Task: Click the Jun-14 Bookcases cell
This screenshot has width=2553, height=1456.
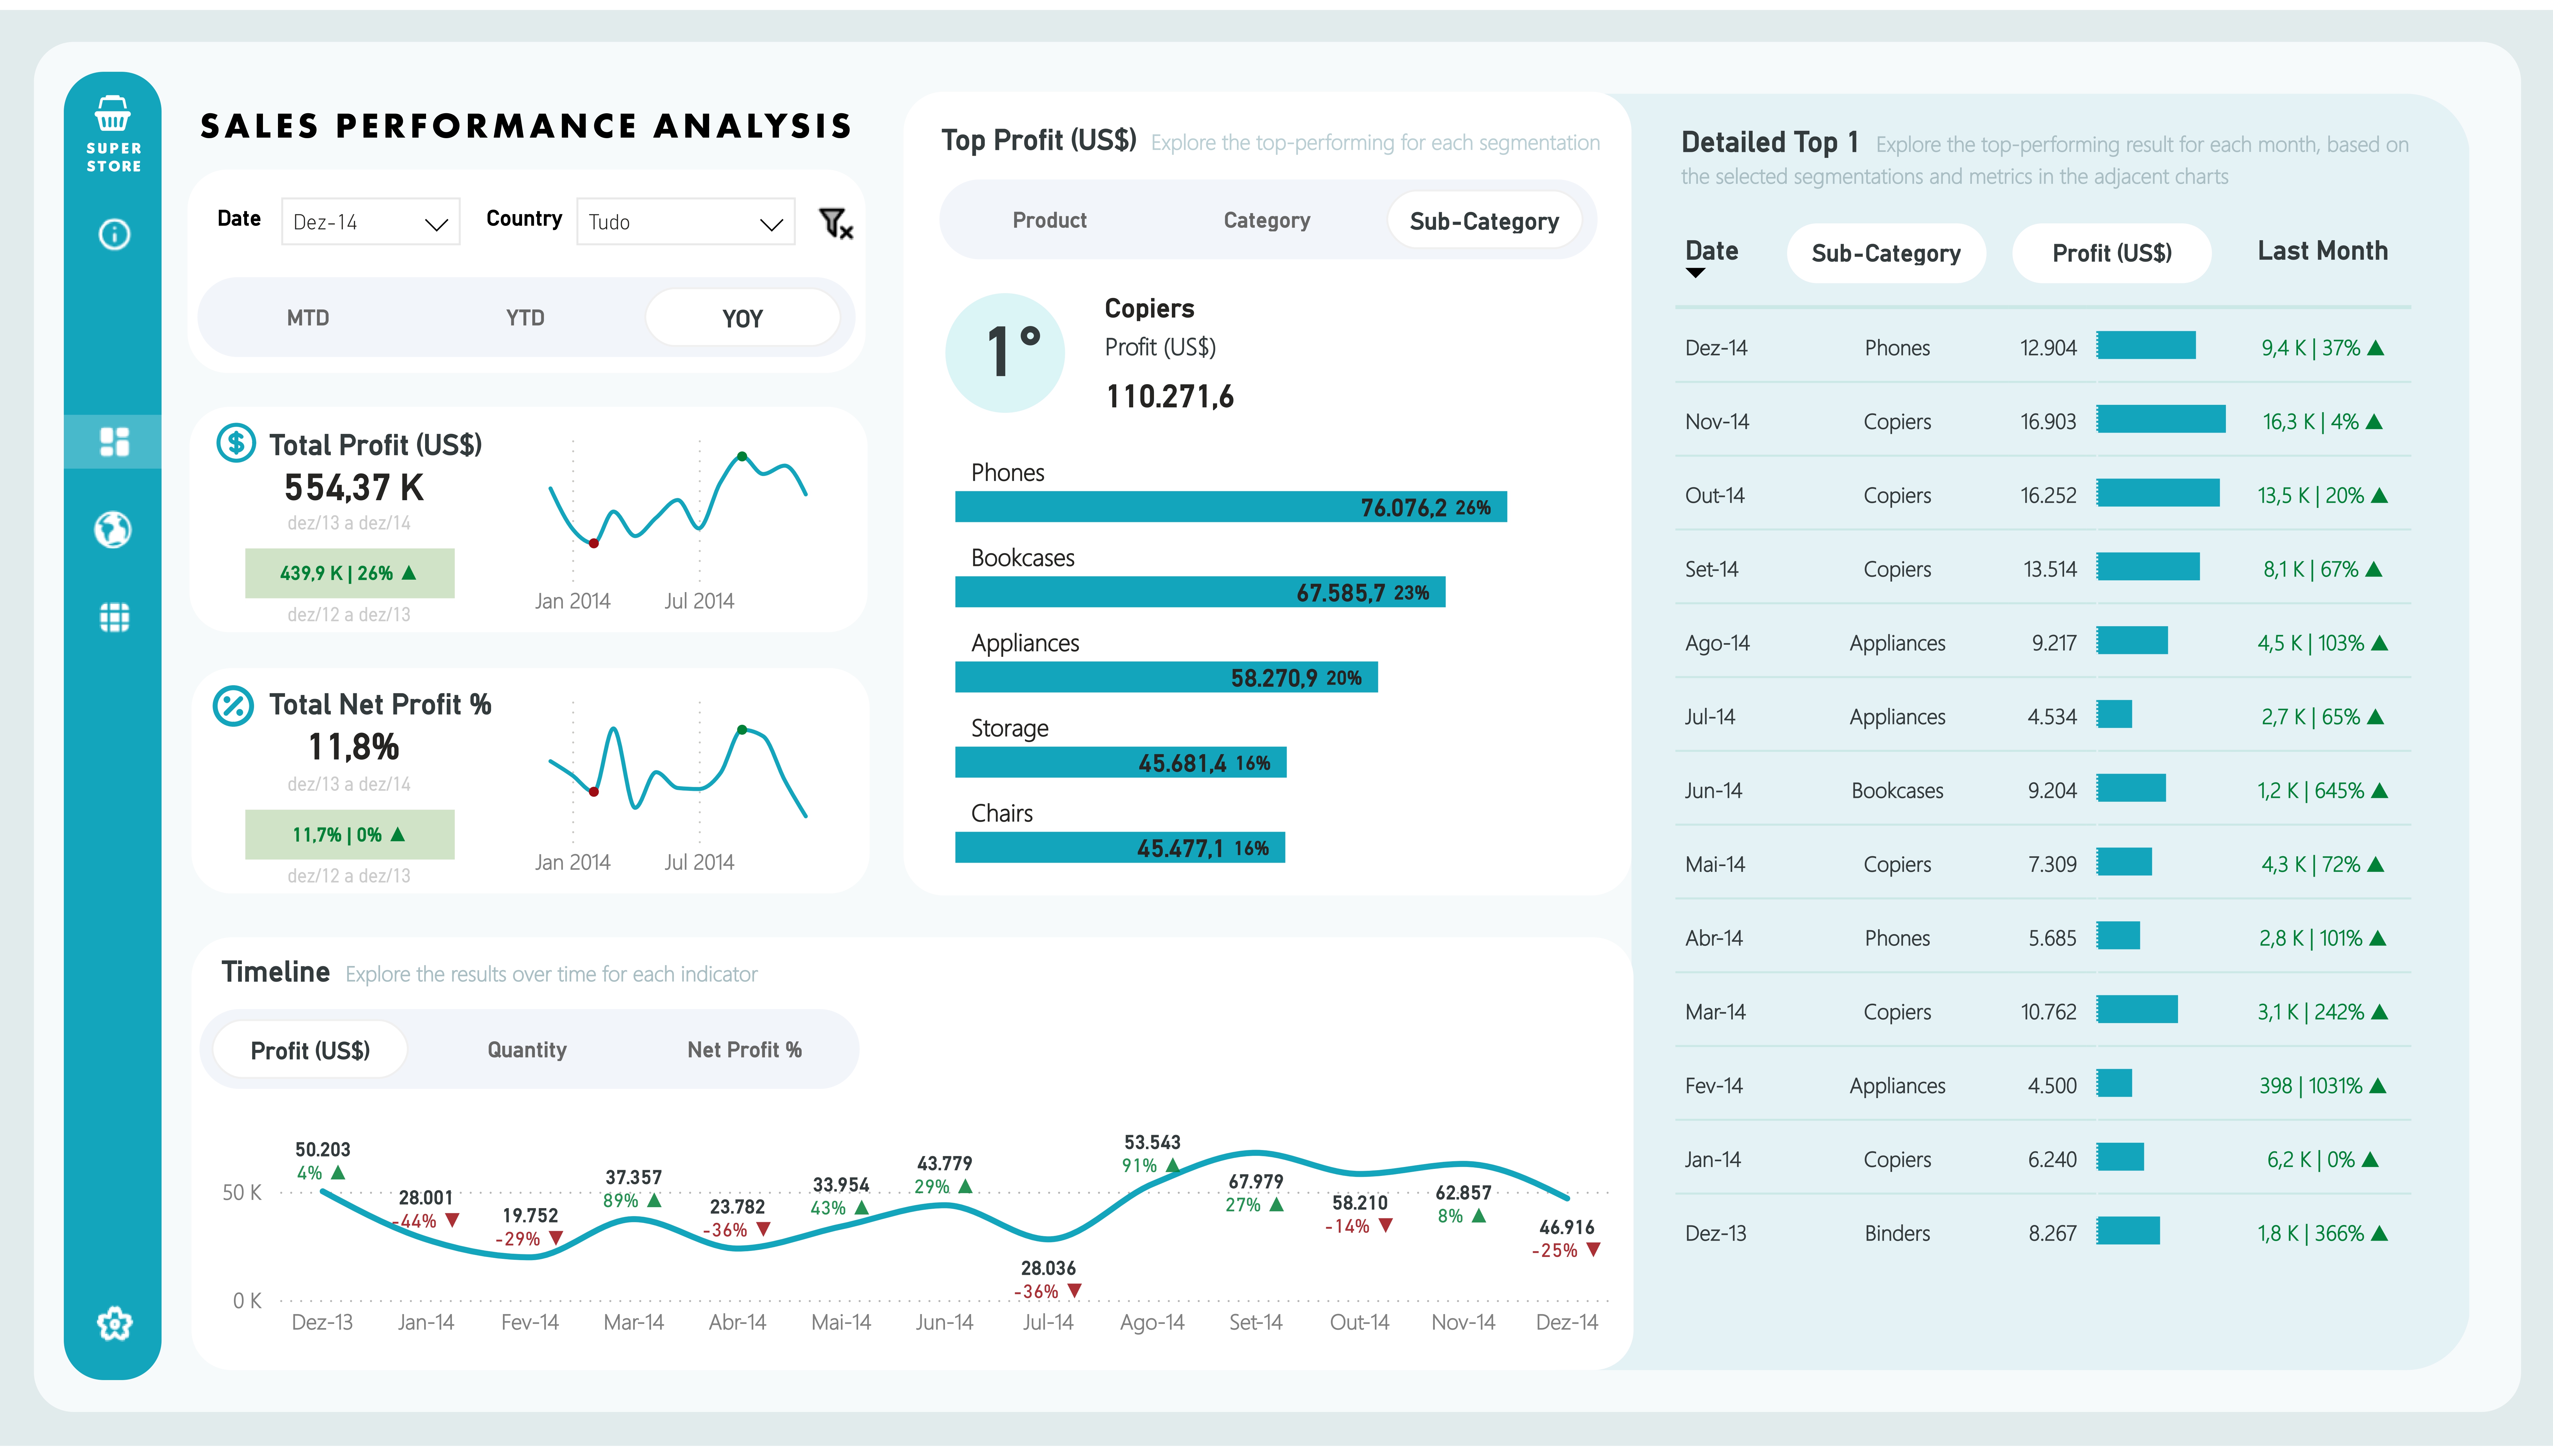Action: click(x=1897, y=791)
